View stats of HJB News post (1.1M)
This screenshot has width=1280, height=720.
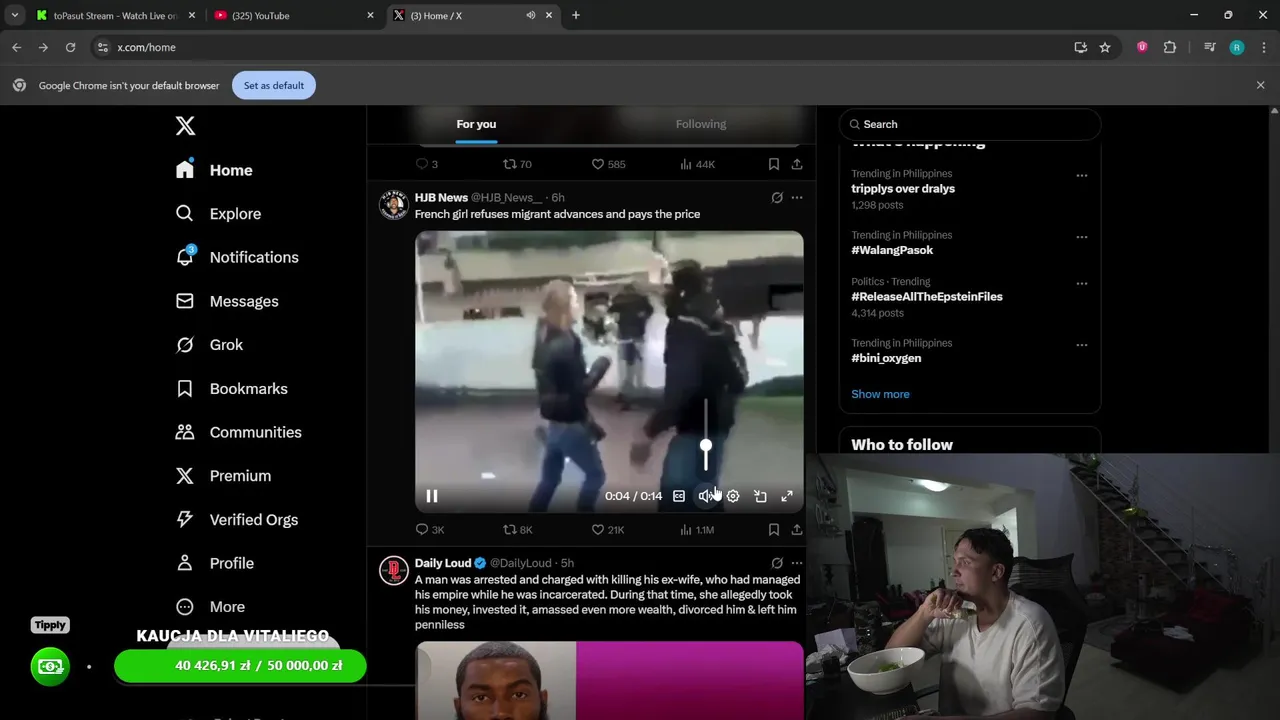(x=697, y=530)
